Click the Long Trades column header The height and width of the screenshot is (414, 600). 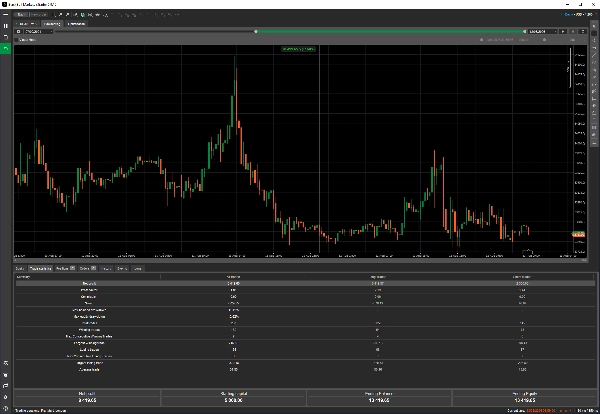click(x=378, y=277)
